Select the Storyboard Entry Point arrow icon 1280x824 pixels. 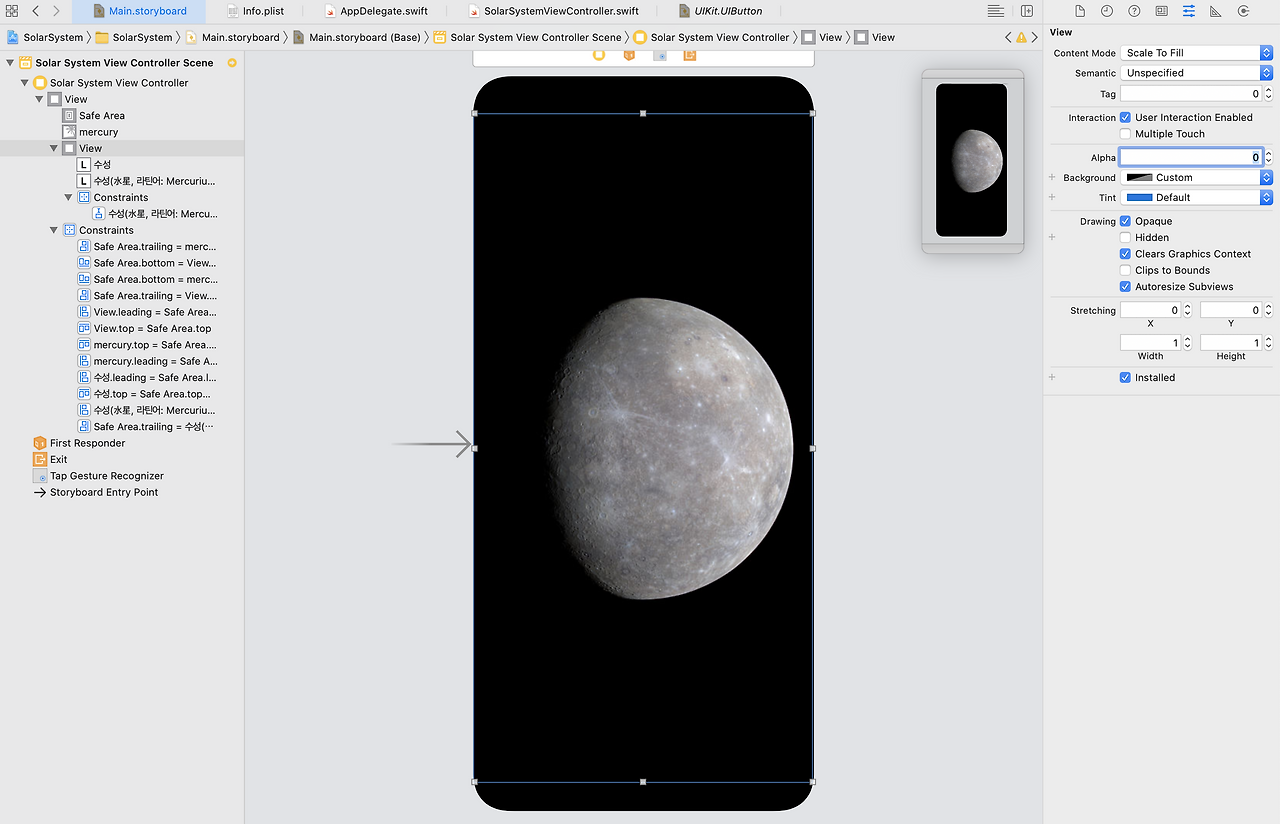[x=40, y=492]
